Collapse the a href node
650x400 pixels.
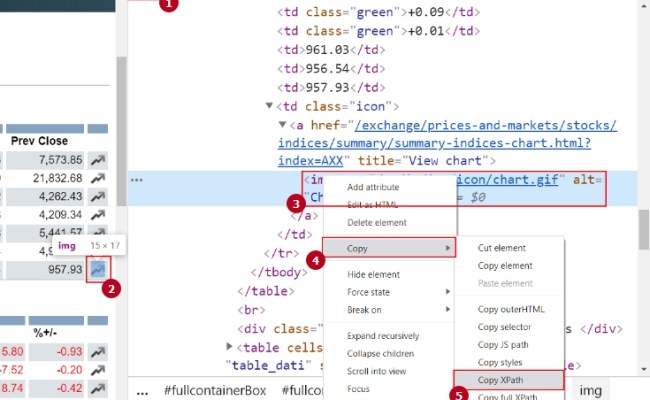(x=282, y=124)
